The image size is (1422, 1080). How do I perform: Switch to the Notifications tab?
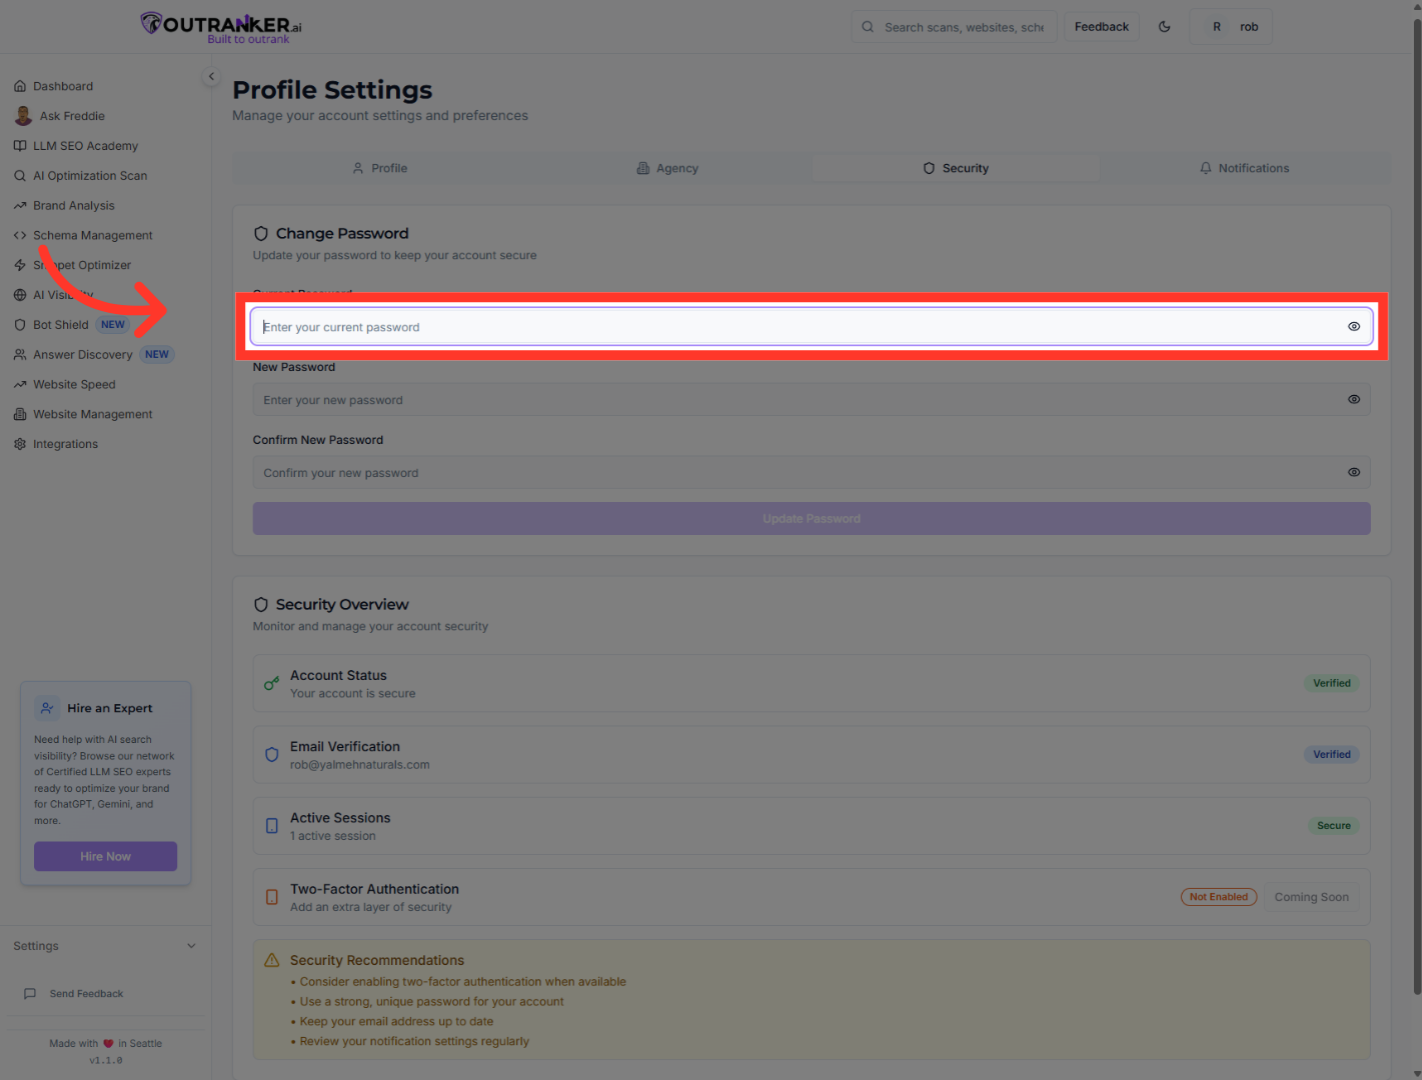(x=1244, y=168)
